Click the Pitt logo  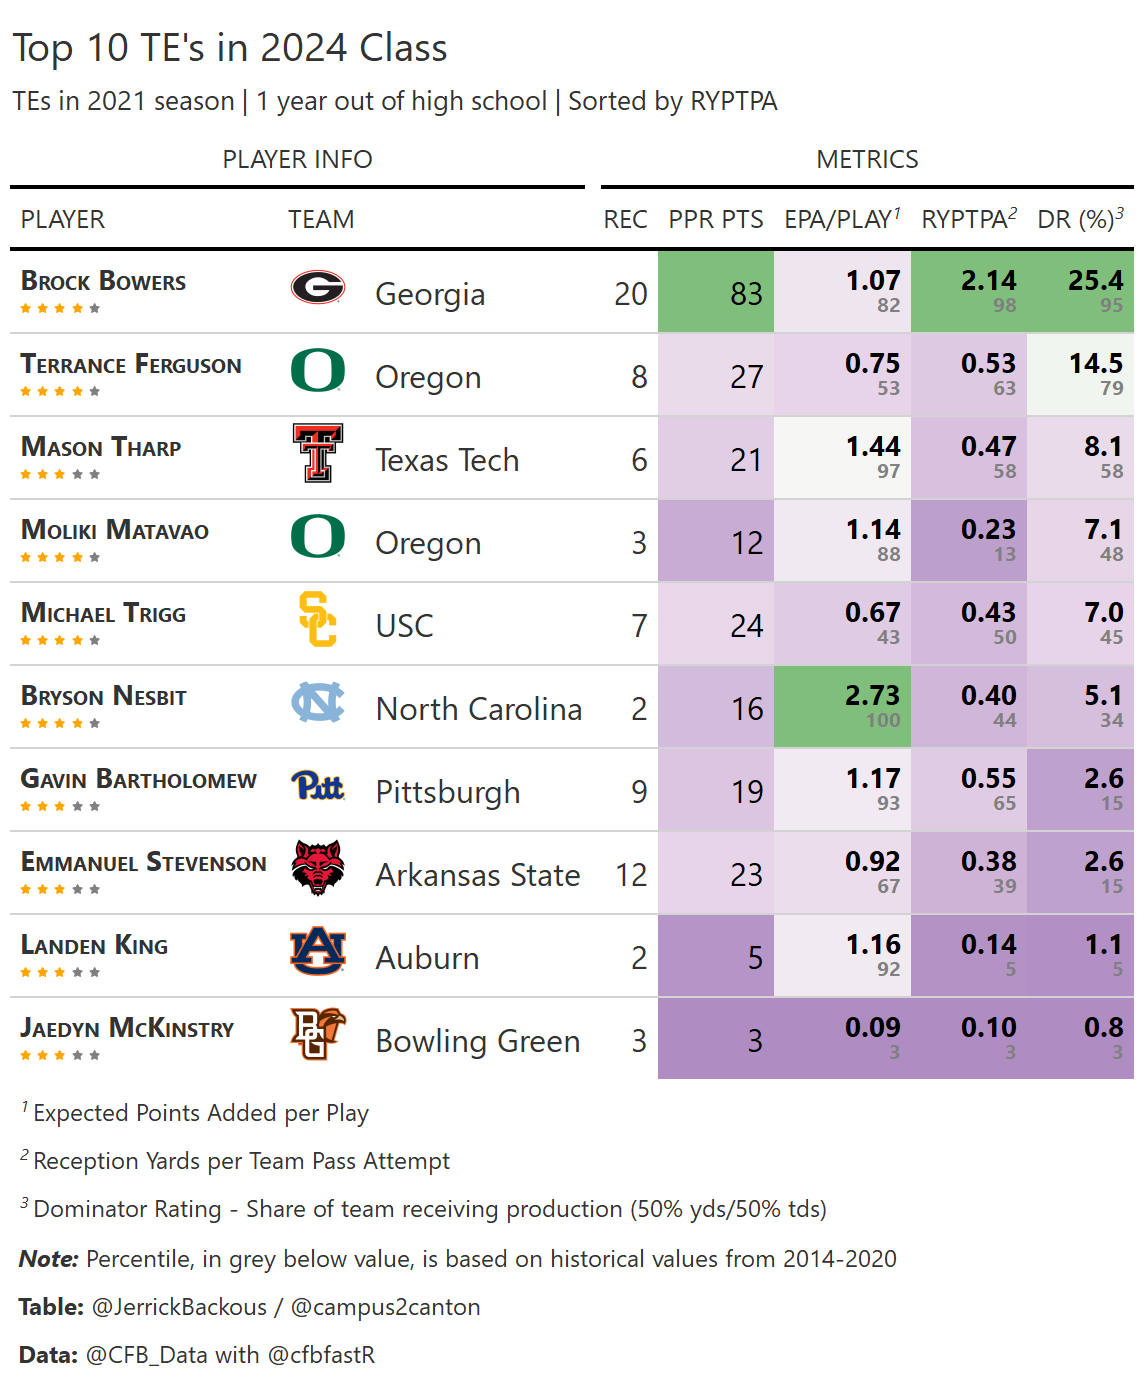318,786
